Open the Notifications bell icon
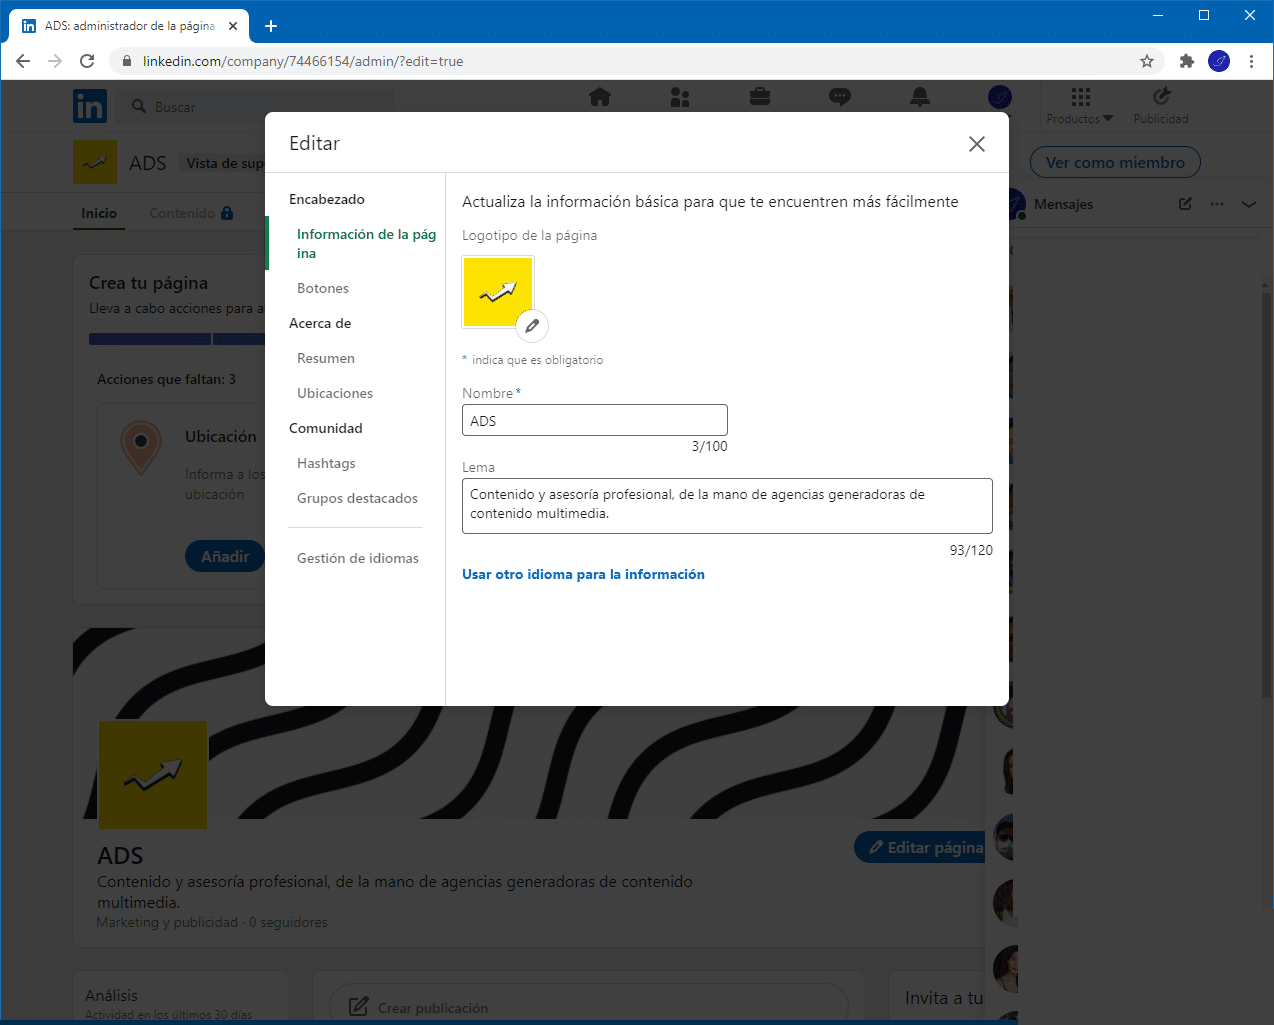This screenshot has height=1025, width=1274. click(x=920, y=97)
